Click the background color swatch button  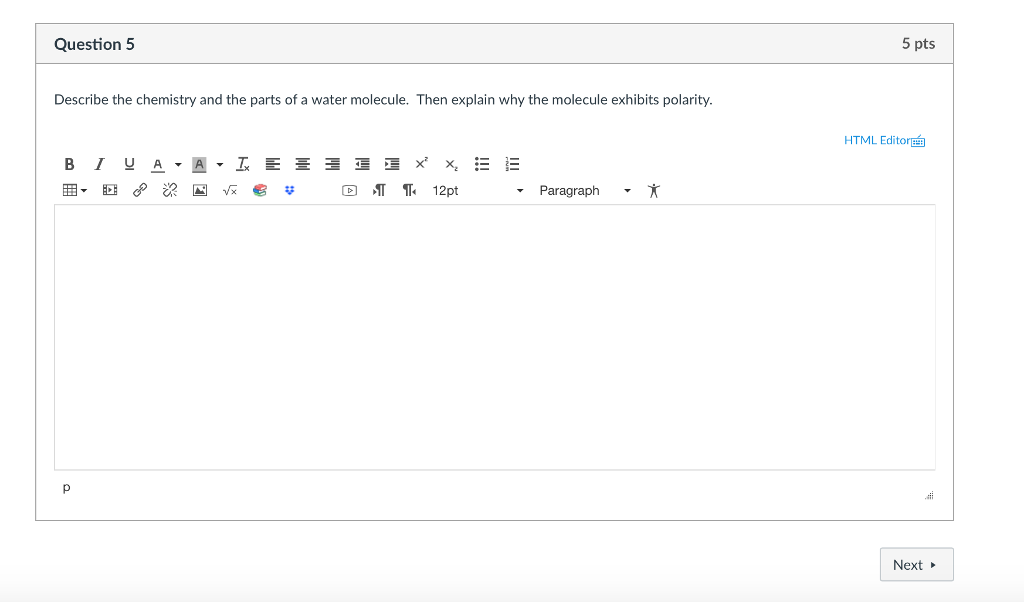pos(199,164)
